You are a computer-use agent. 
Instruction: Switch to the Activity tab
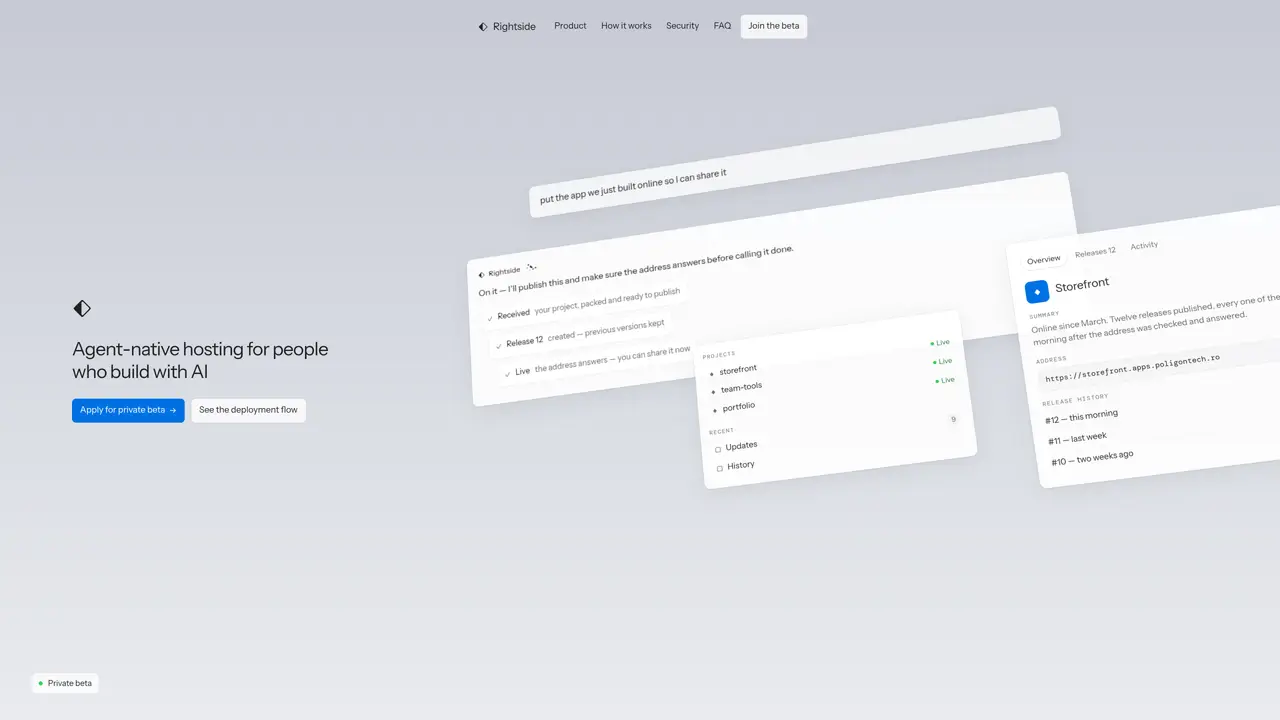(1144, 246)
